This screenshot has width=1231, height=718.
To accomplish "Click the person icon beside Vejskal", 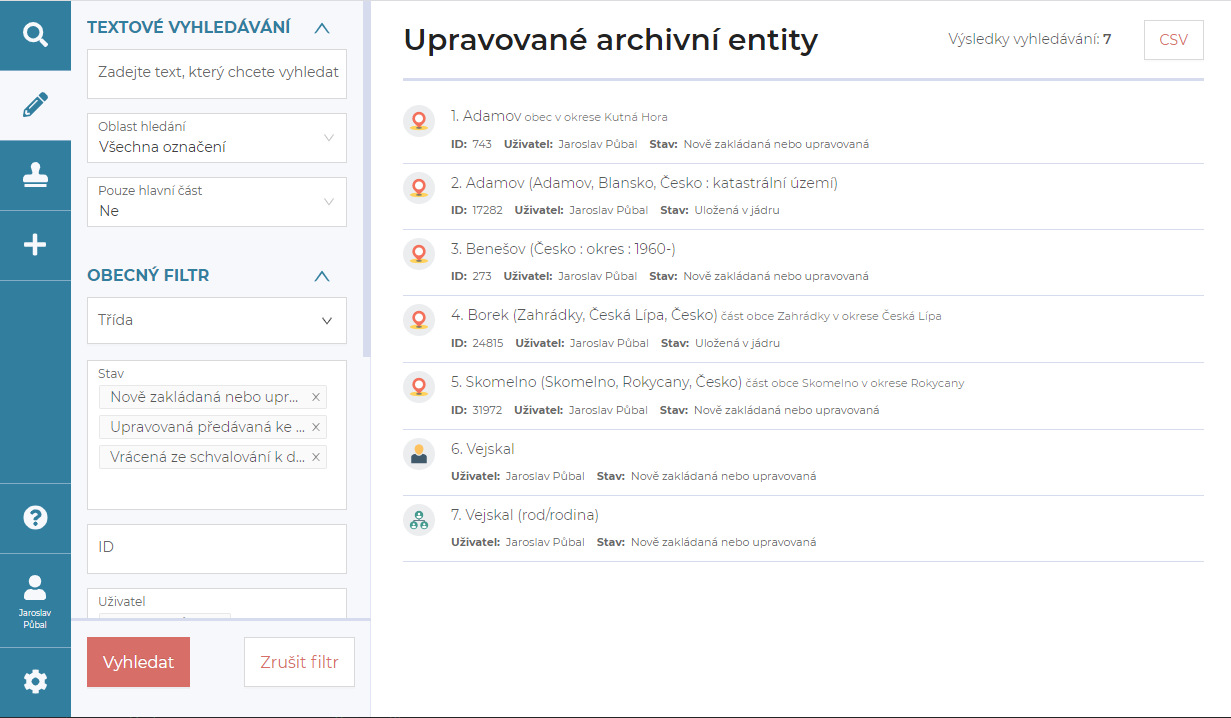I will (419, 454).
